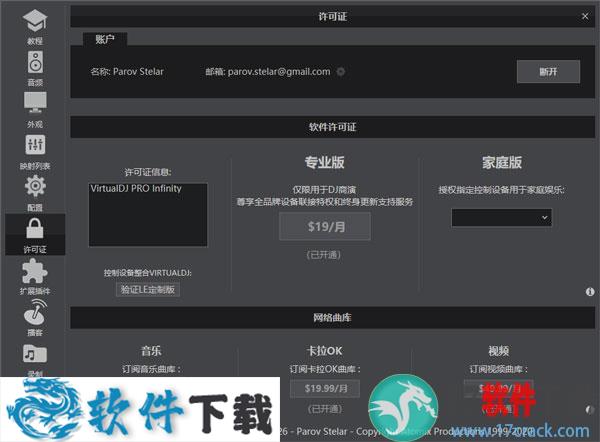Click the 名称: Parov Stelar text

[127, 72]
